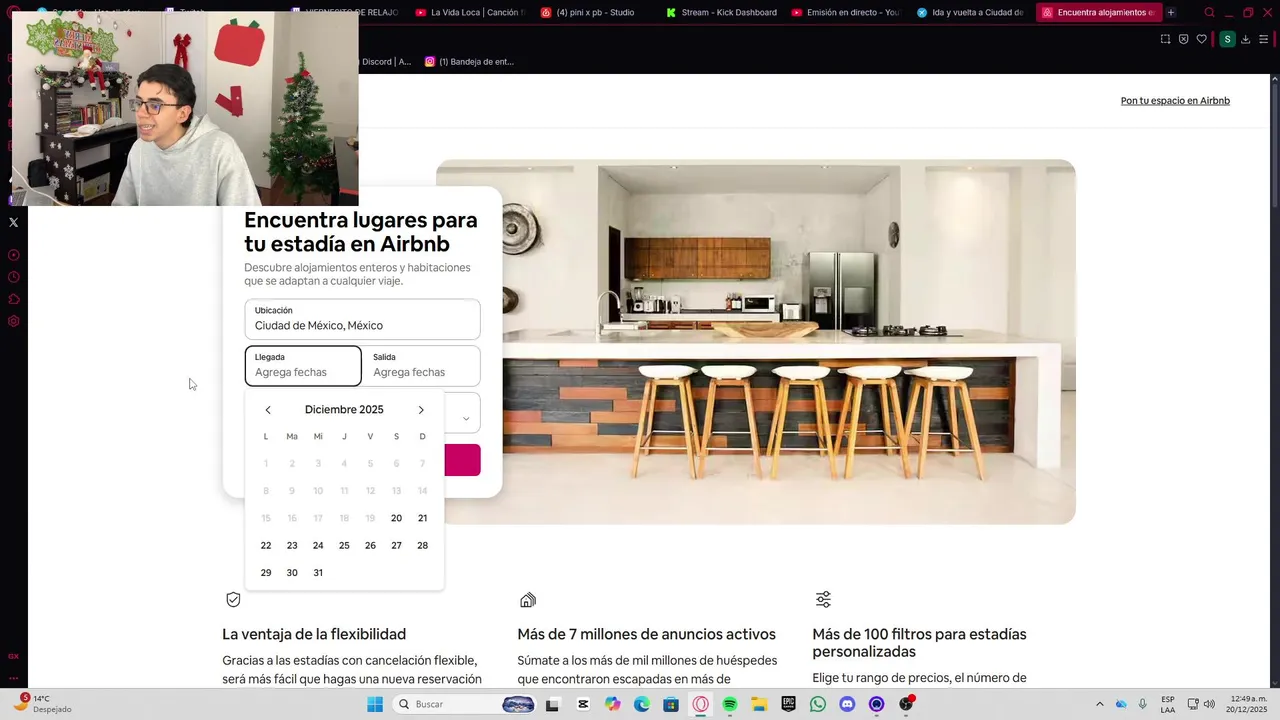1280x720 pixels.
Task: Select December 24 in calendar
Action: (x=318, y=545)
